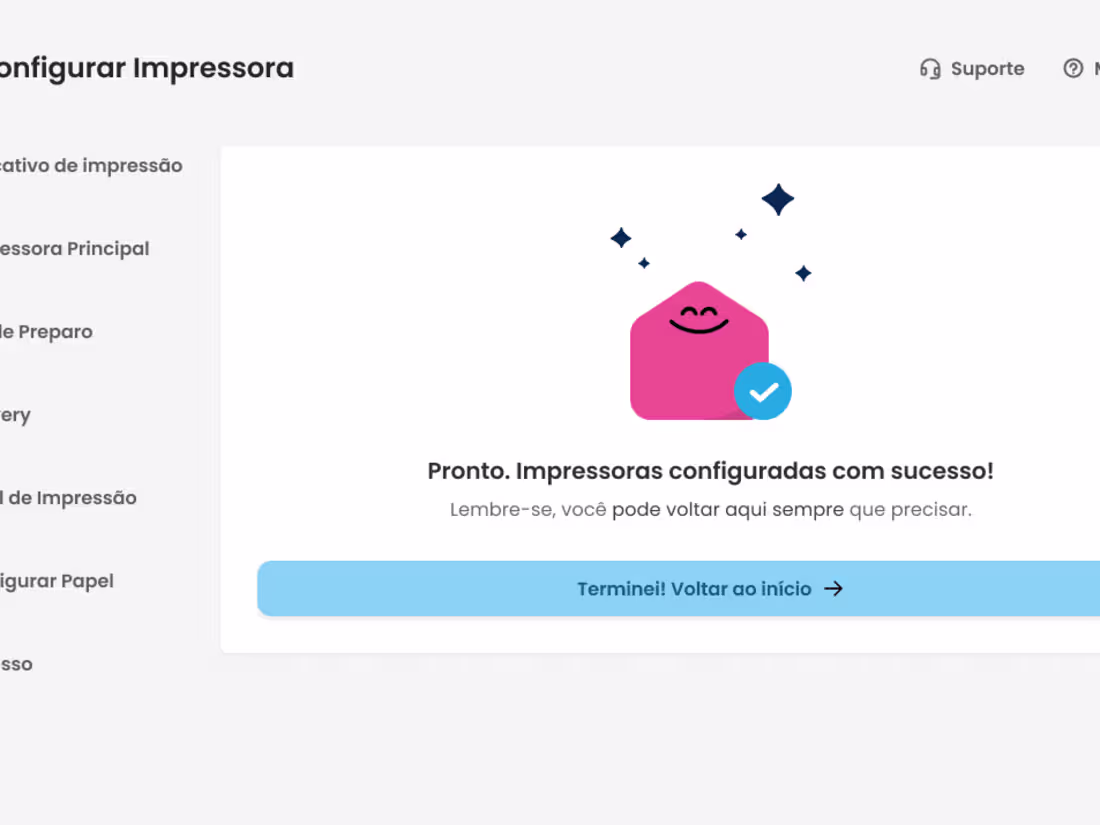
Task: Select the 'ativo de impressão' sidebar step
Action: [x=91, y=166]
